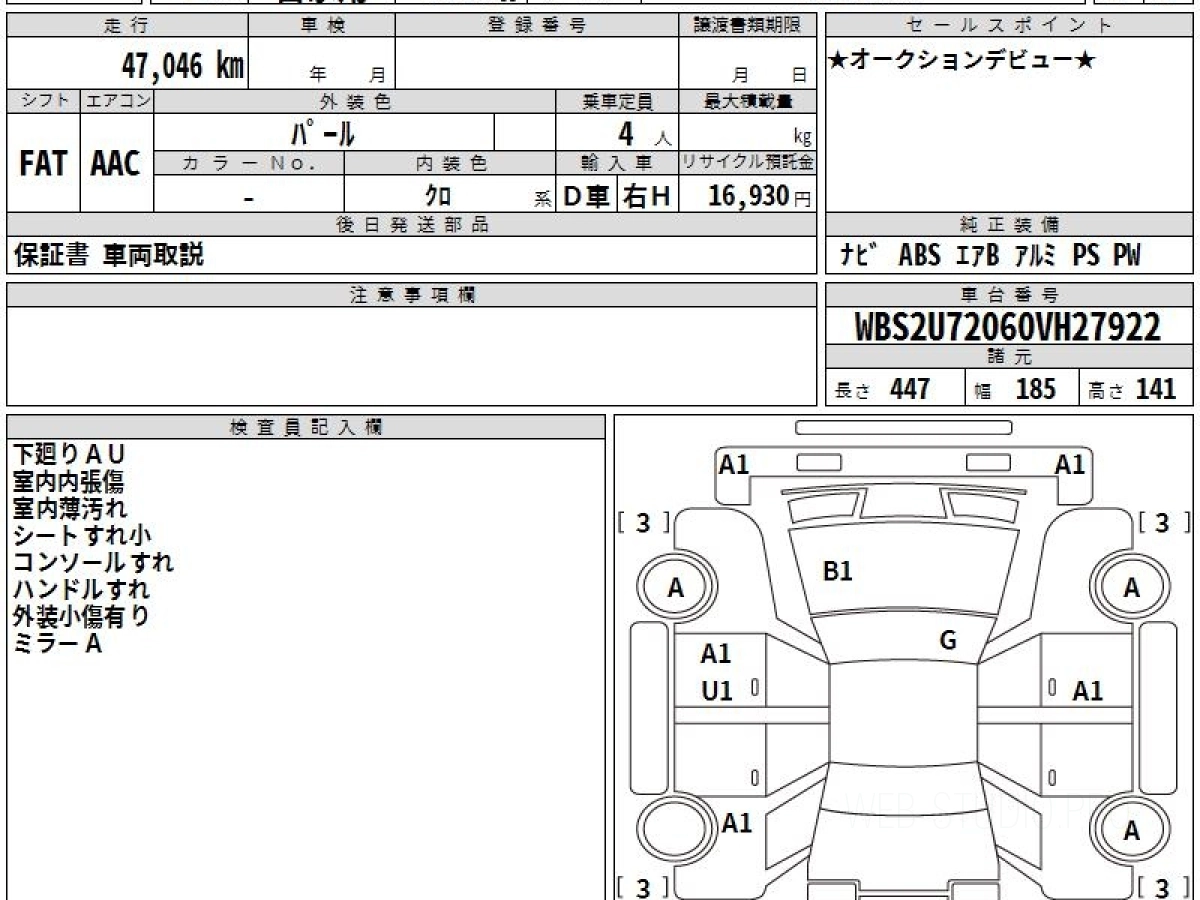1200x900 pixels.
Task: Select chassis number WBS2U72060VH27922
Action: click(1008, 327)
